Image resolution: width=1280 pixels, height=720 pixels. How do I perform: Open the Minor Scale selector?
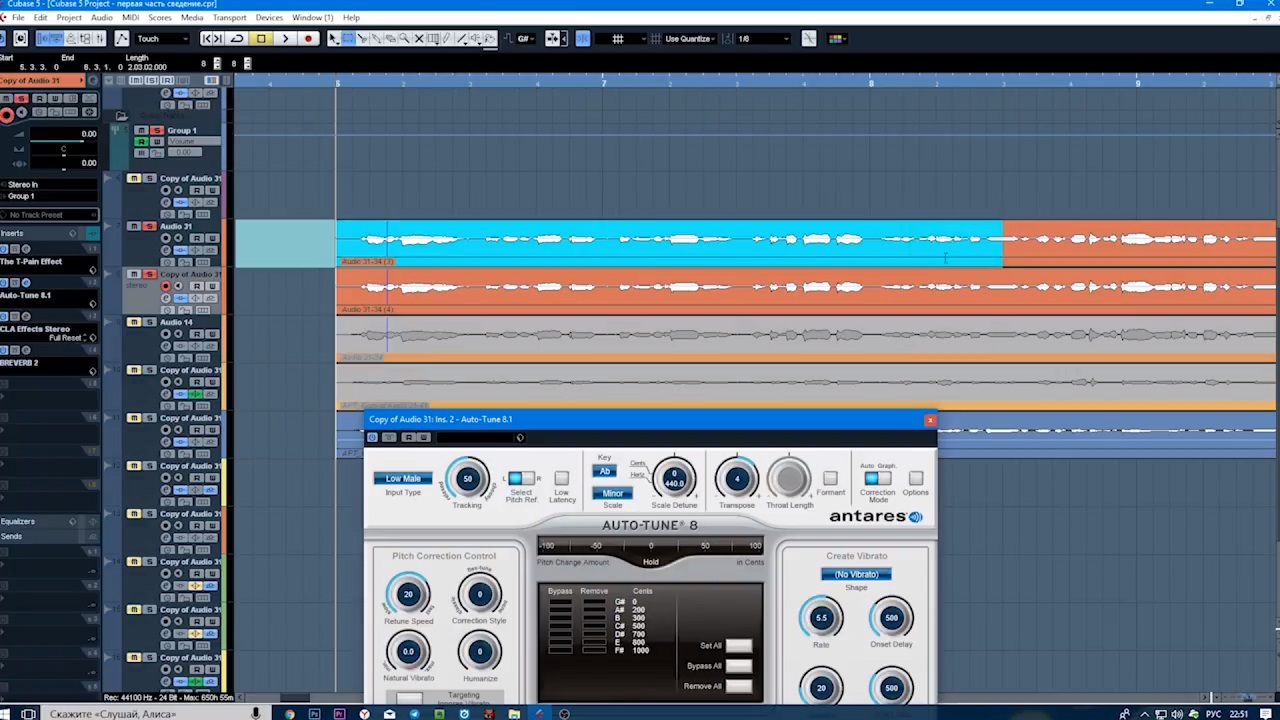[x=612, y=493]
